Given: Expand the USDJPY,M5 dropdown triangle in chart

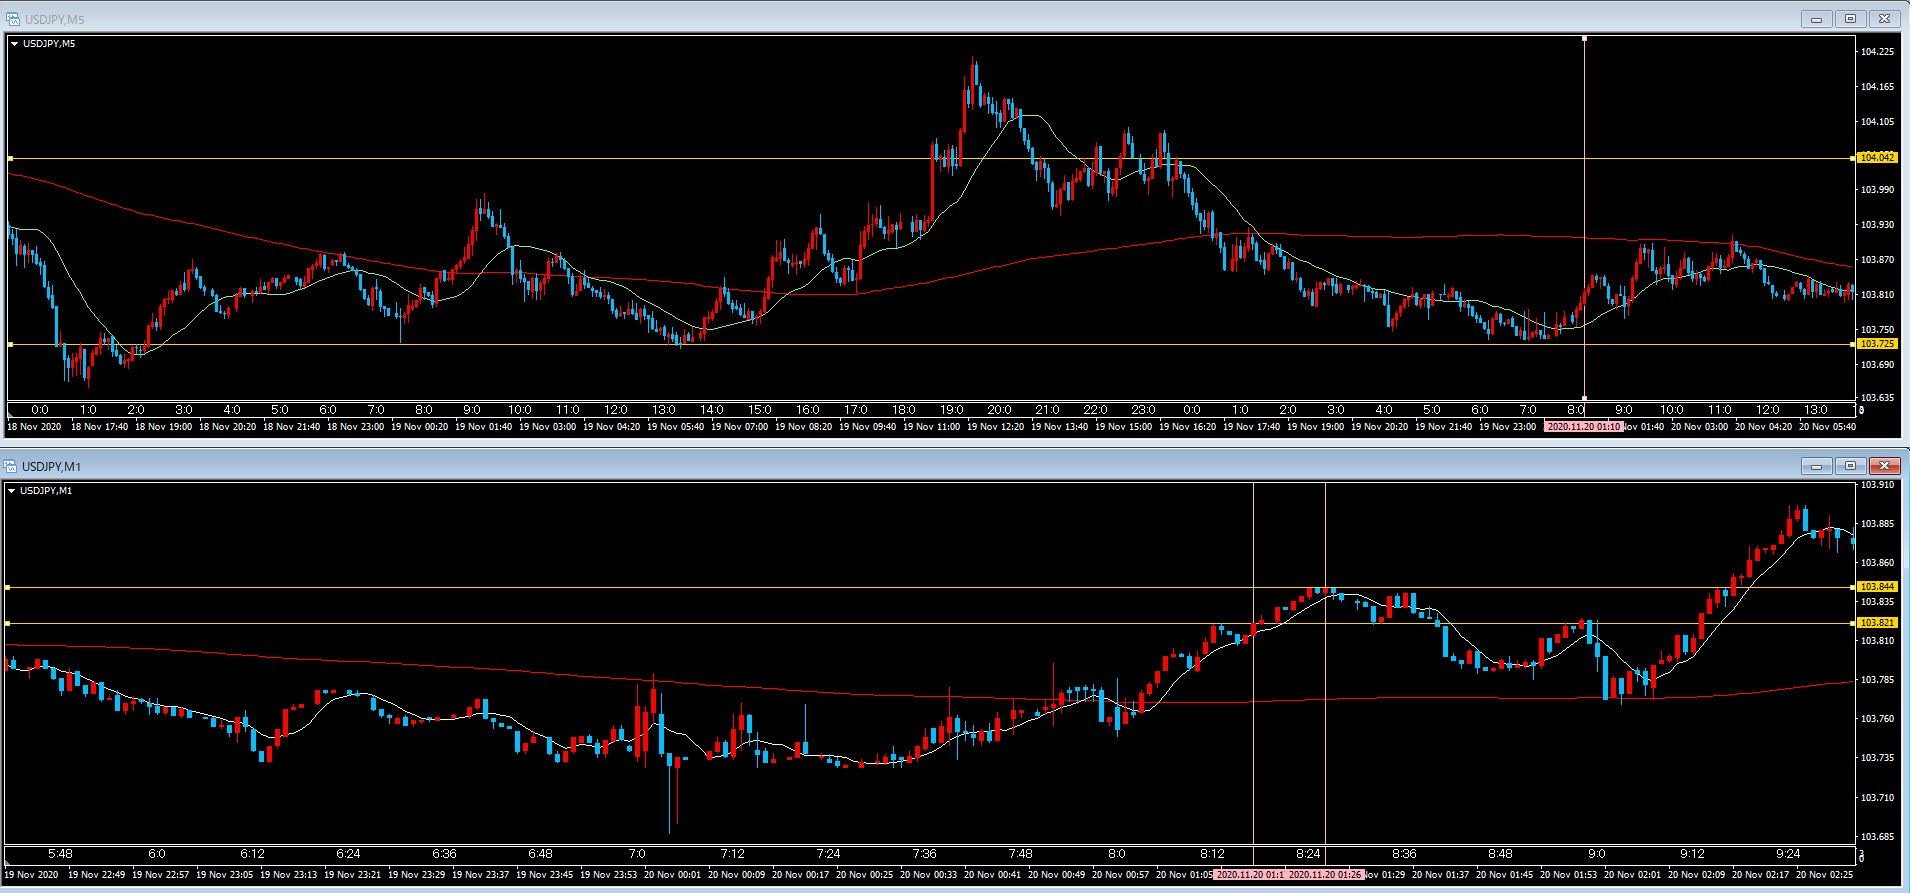Looking at the screenshot, I should click(x=14, y=44).
